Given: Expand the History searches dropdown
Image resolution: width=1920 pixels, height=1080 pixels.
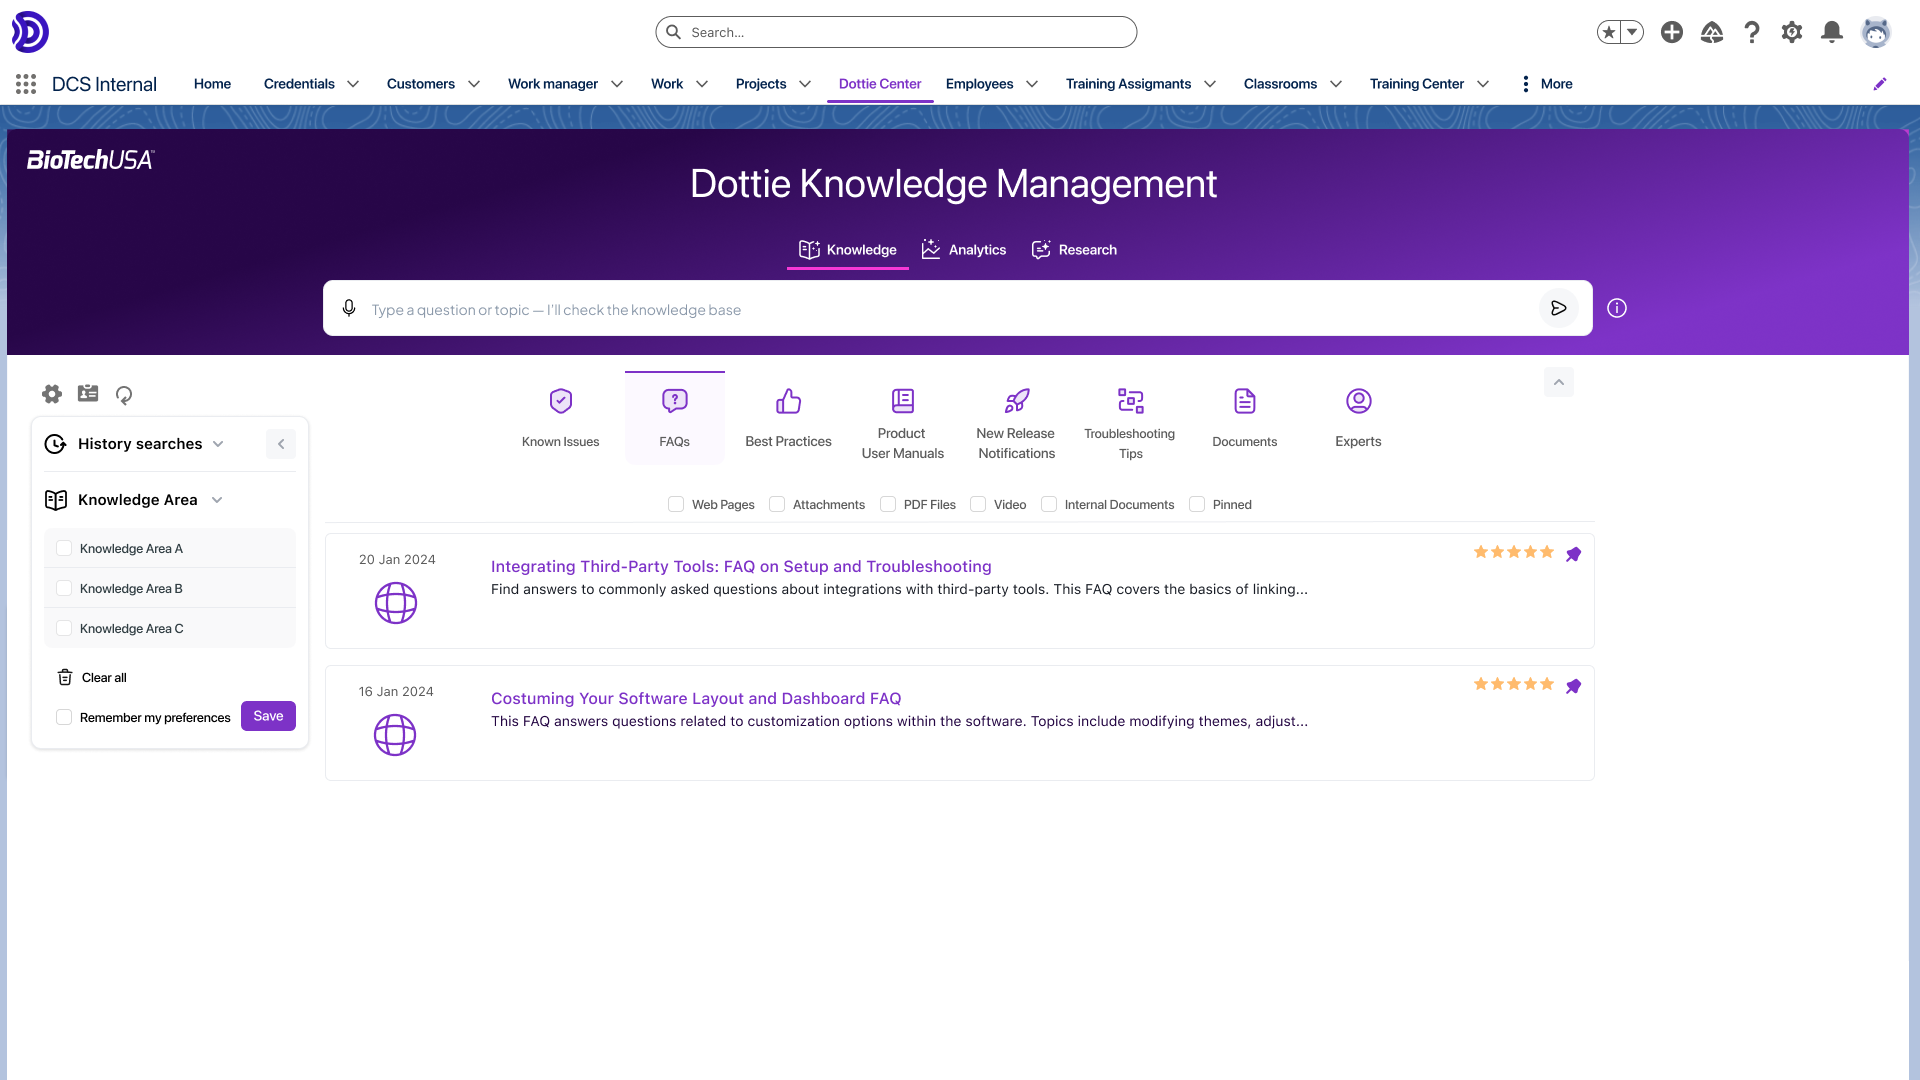Looking at the screenshot, I should point(219,443).
